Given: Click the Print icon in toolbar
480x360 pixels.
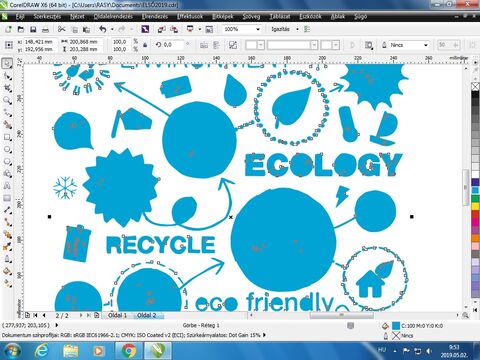Looking at the screenshot, I should tap(45, 29).
